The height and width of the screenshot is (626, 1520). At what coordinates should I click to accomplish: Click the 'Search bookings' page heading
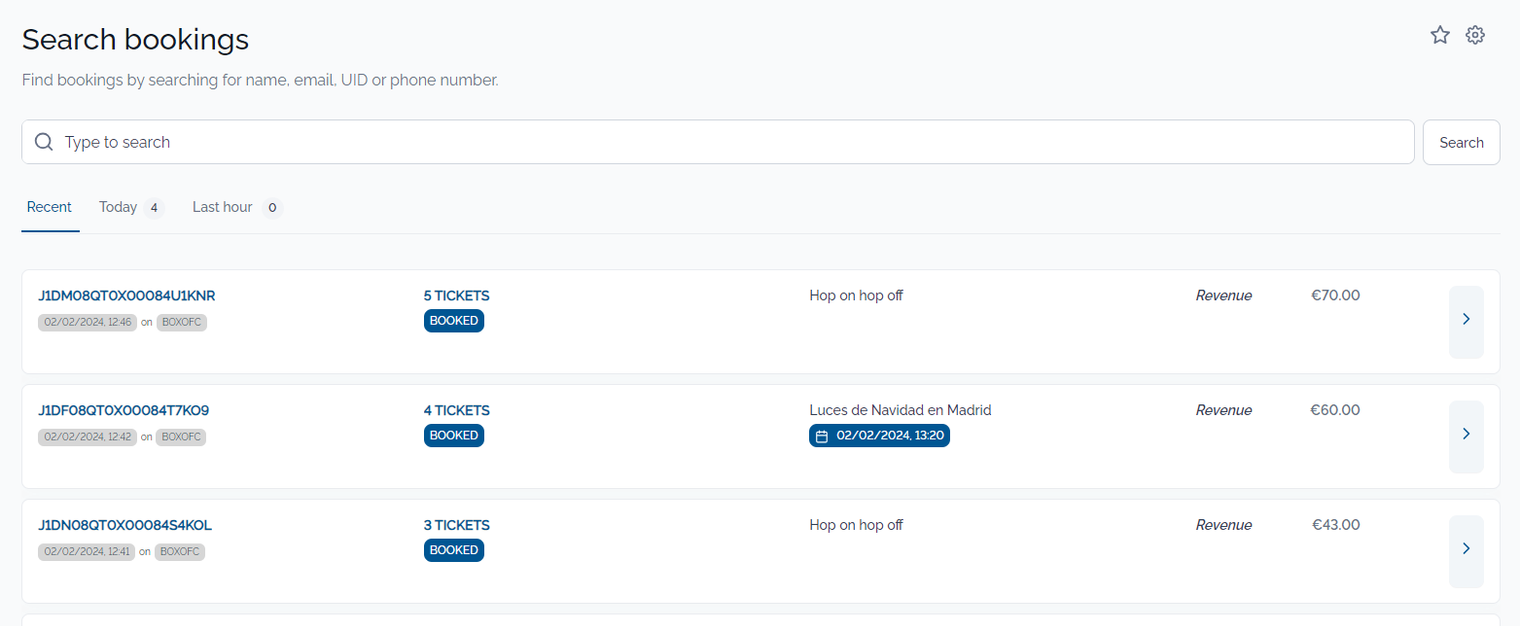(x=135, y=40)
